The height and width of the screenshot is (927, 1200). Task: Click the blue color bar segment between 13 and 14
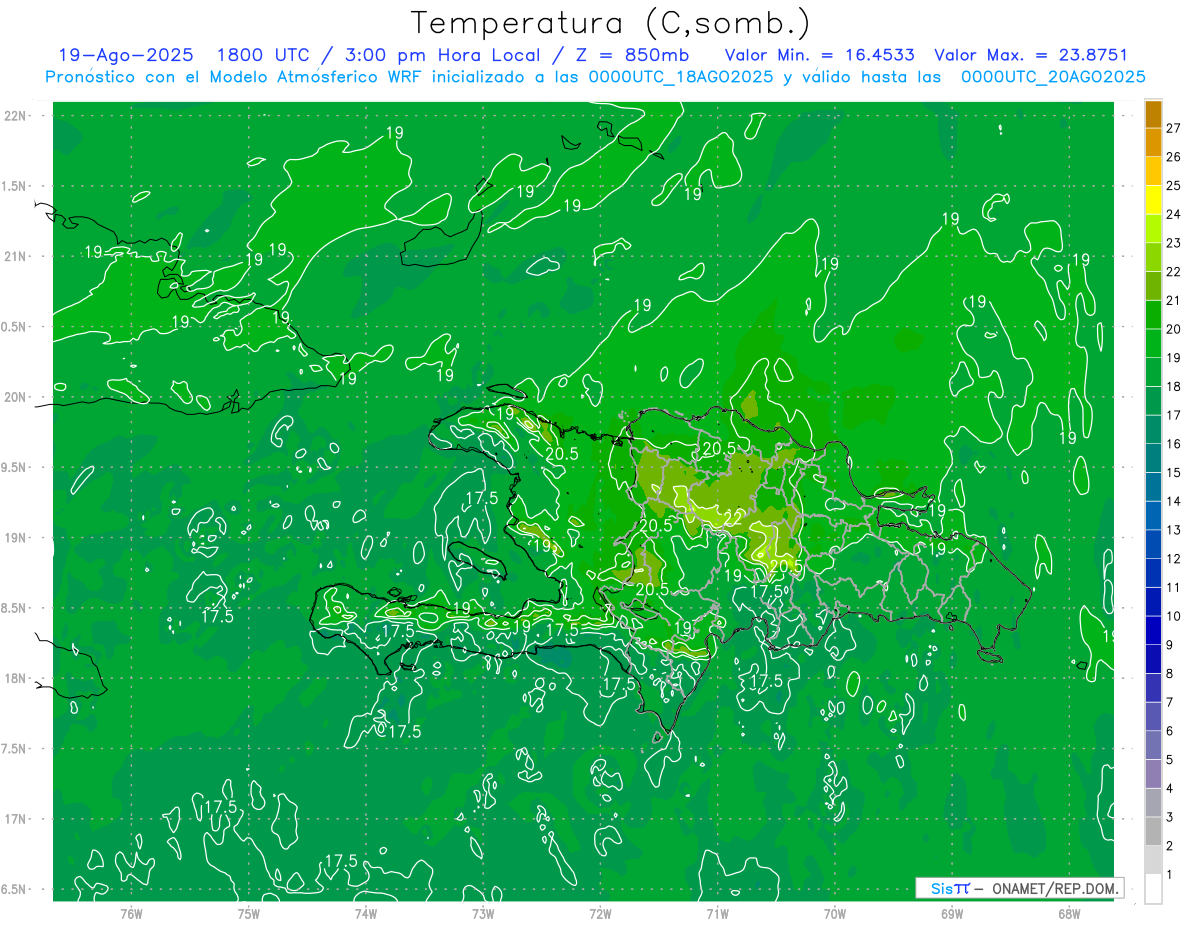click(1153, 516)
